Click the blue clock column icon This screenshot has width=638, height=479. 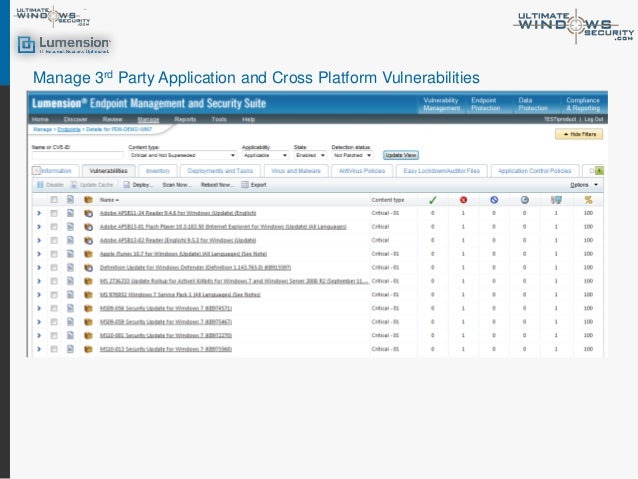click(524, 200)
